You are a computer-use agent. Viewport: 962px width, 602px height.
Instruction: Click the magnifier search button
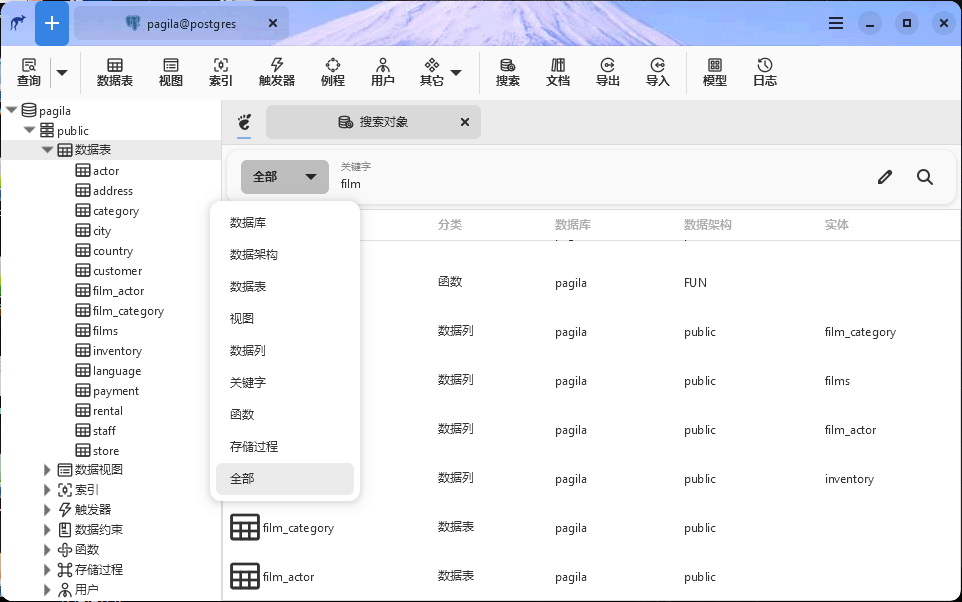click(x=924, y=176)
